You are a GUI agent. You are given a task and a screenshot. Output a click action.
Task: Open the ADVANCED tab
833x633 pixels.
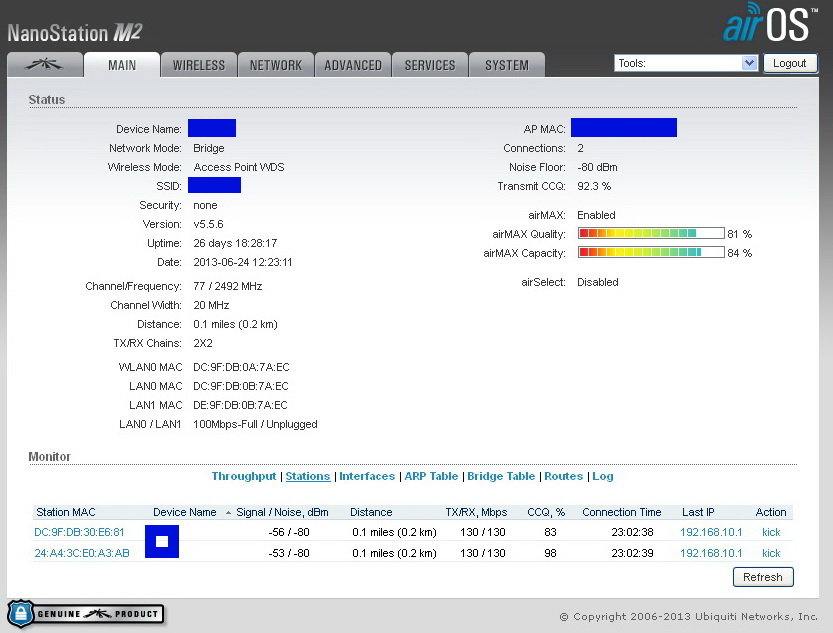tap(352, 65)
